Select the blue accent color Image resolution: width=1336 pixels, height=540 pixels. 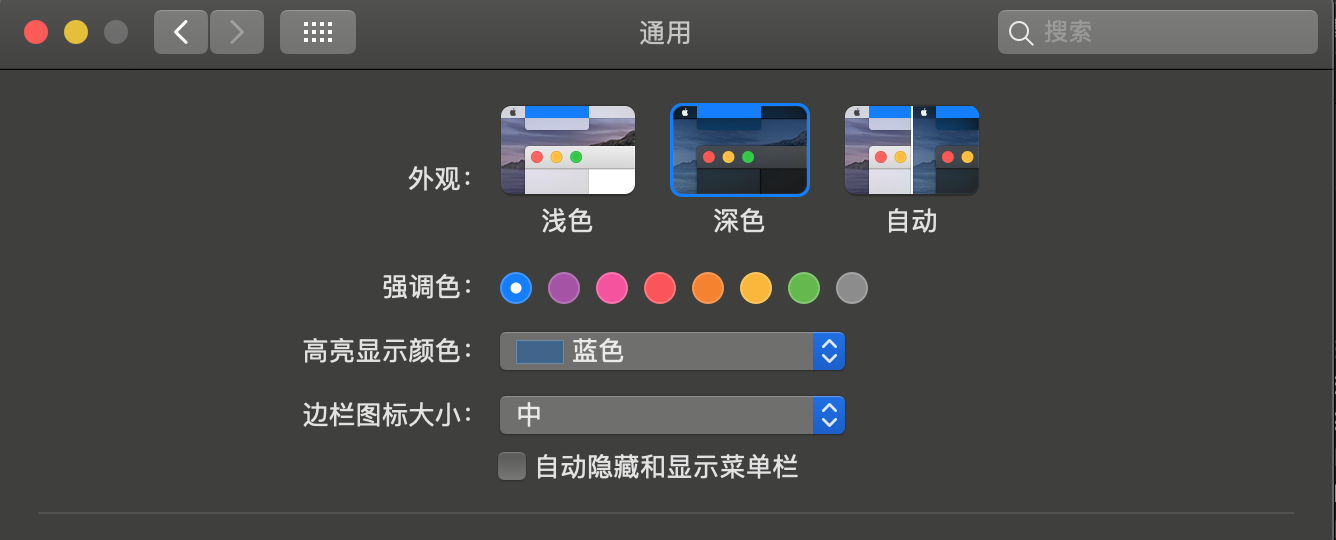click(x=516, y=288)
